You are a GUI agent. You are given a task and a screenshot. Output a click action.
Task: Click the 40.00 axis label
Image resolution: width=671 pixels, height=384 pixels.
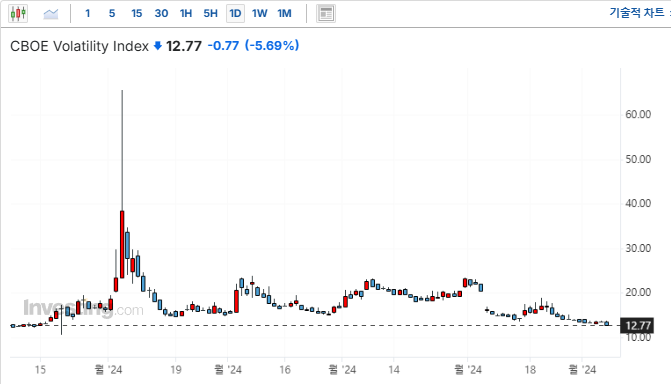click(638, 203)
